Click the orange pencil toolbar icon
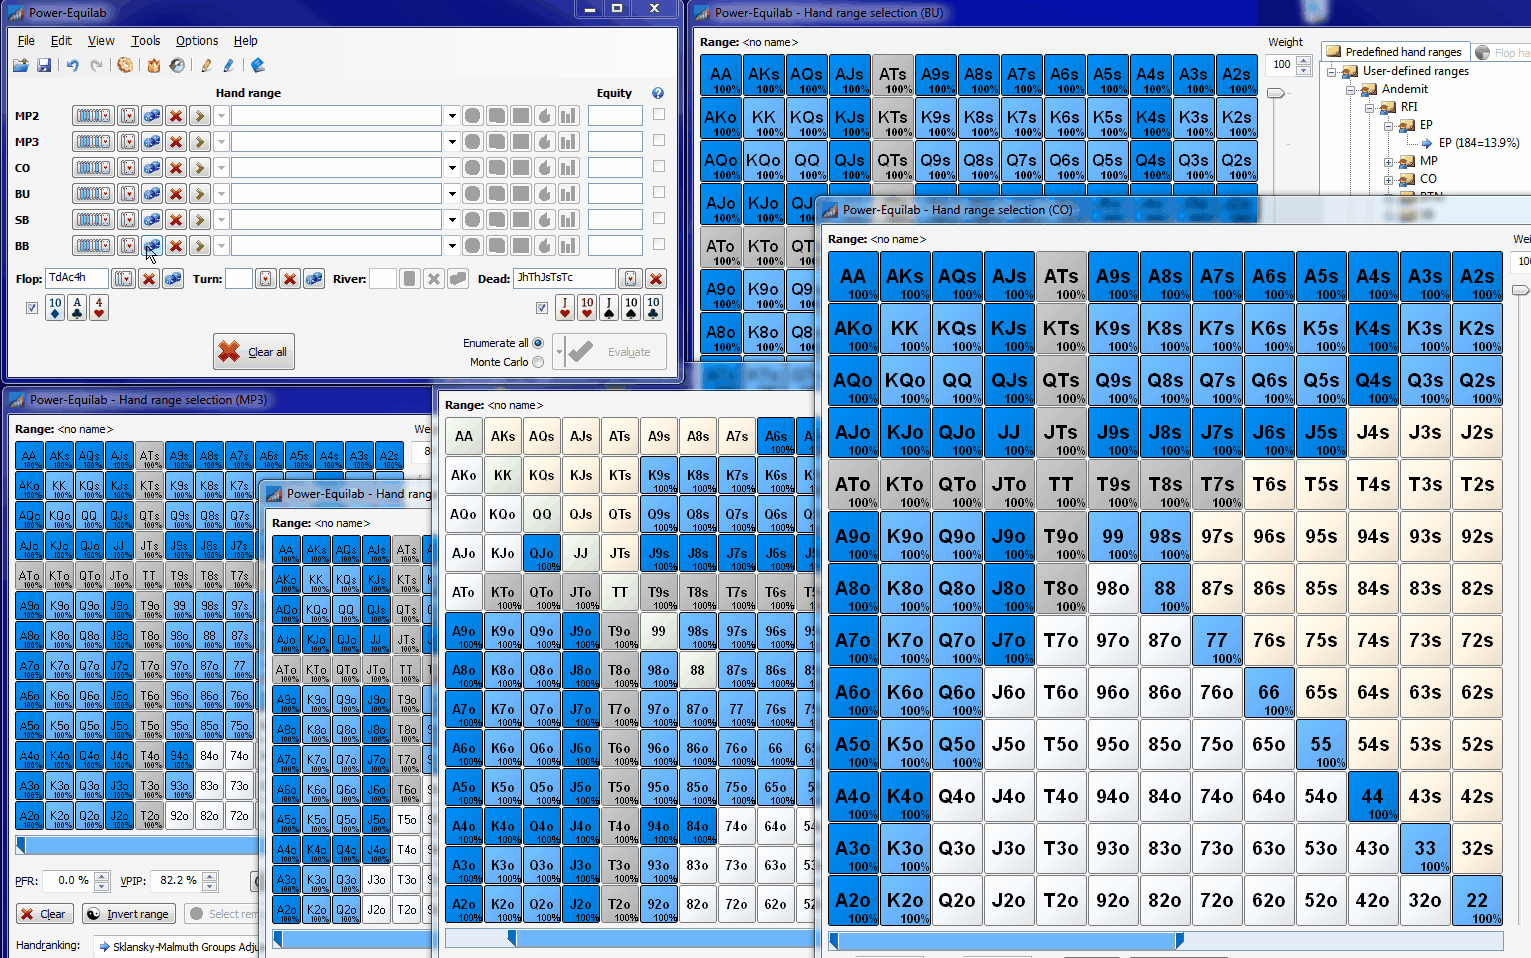This screenshot has height=958, width=1531. (x=206, y=65)
